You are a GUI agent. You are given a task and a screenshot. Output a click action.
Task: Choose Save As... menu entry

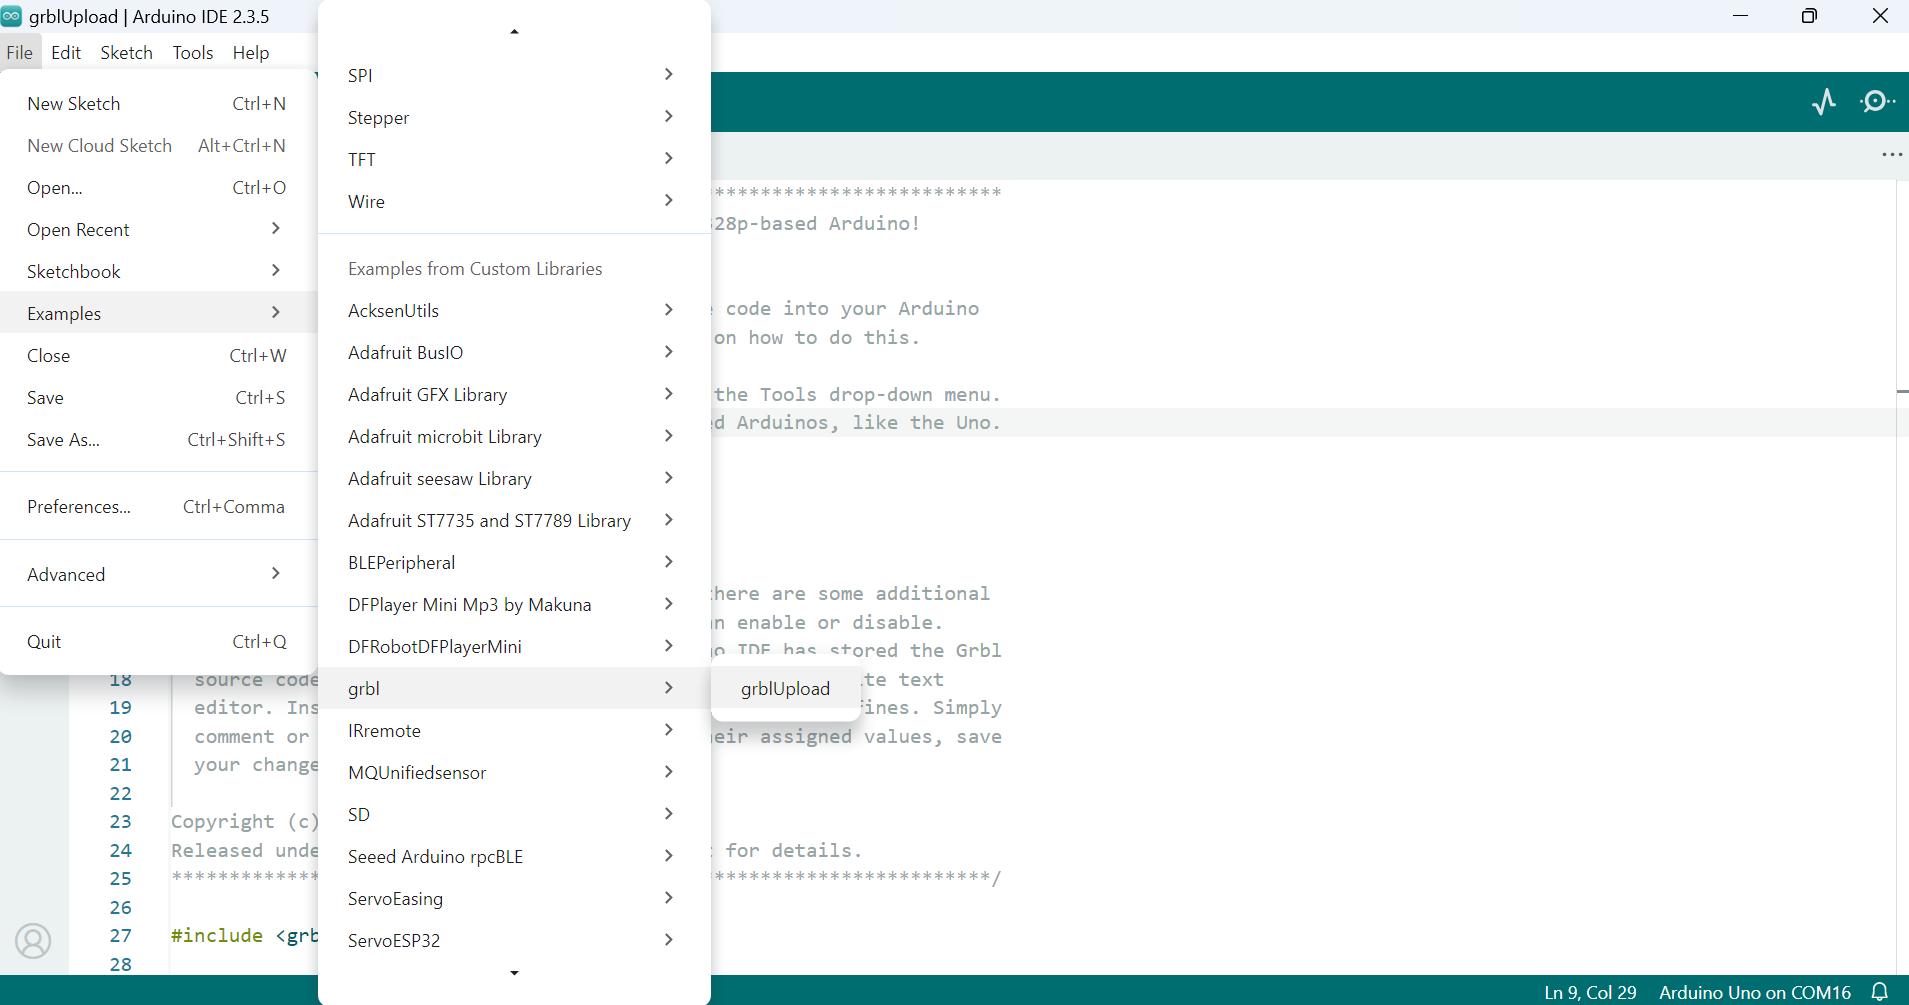point(158,440)
